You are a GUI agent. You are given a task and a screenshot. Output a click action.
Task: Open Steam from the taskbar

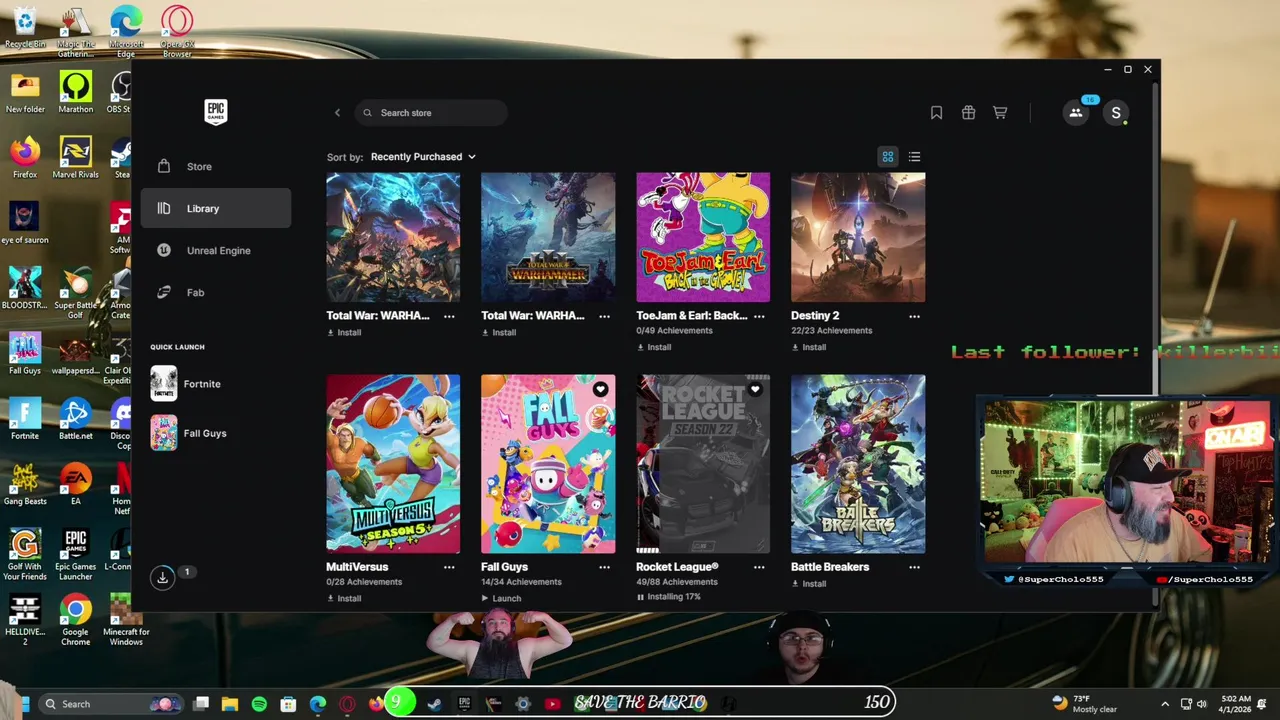(x=434, y=704)
